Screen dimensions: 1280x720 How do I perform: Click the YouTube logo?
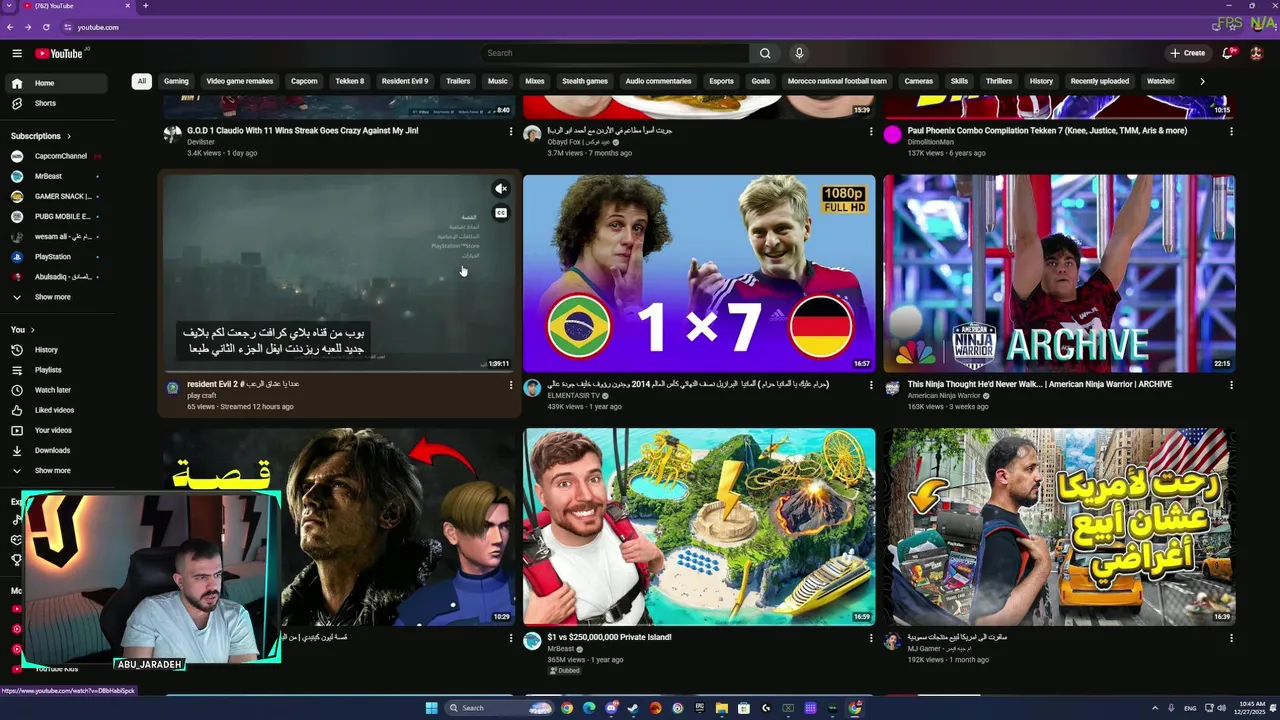[x=59, y=53]
